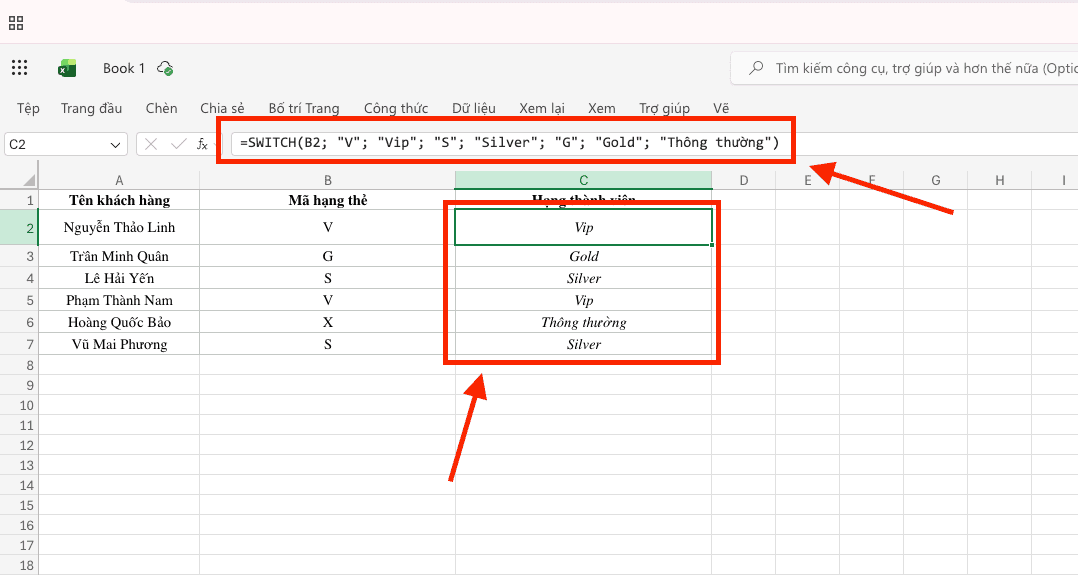The height and width of the screenshot is (575, 1078).
Task: Select the Thông thường cell
Action: point(583,322)
